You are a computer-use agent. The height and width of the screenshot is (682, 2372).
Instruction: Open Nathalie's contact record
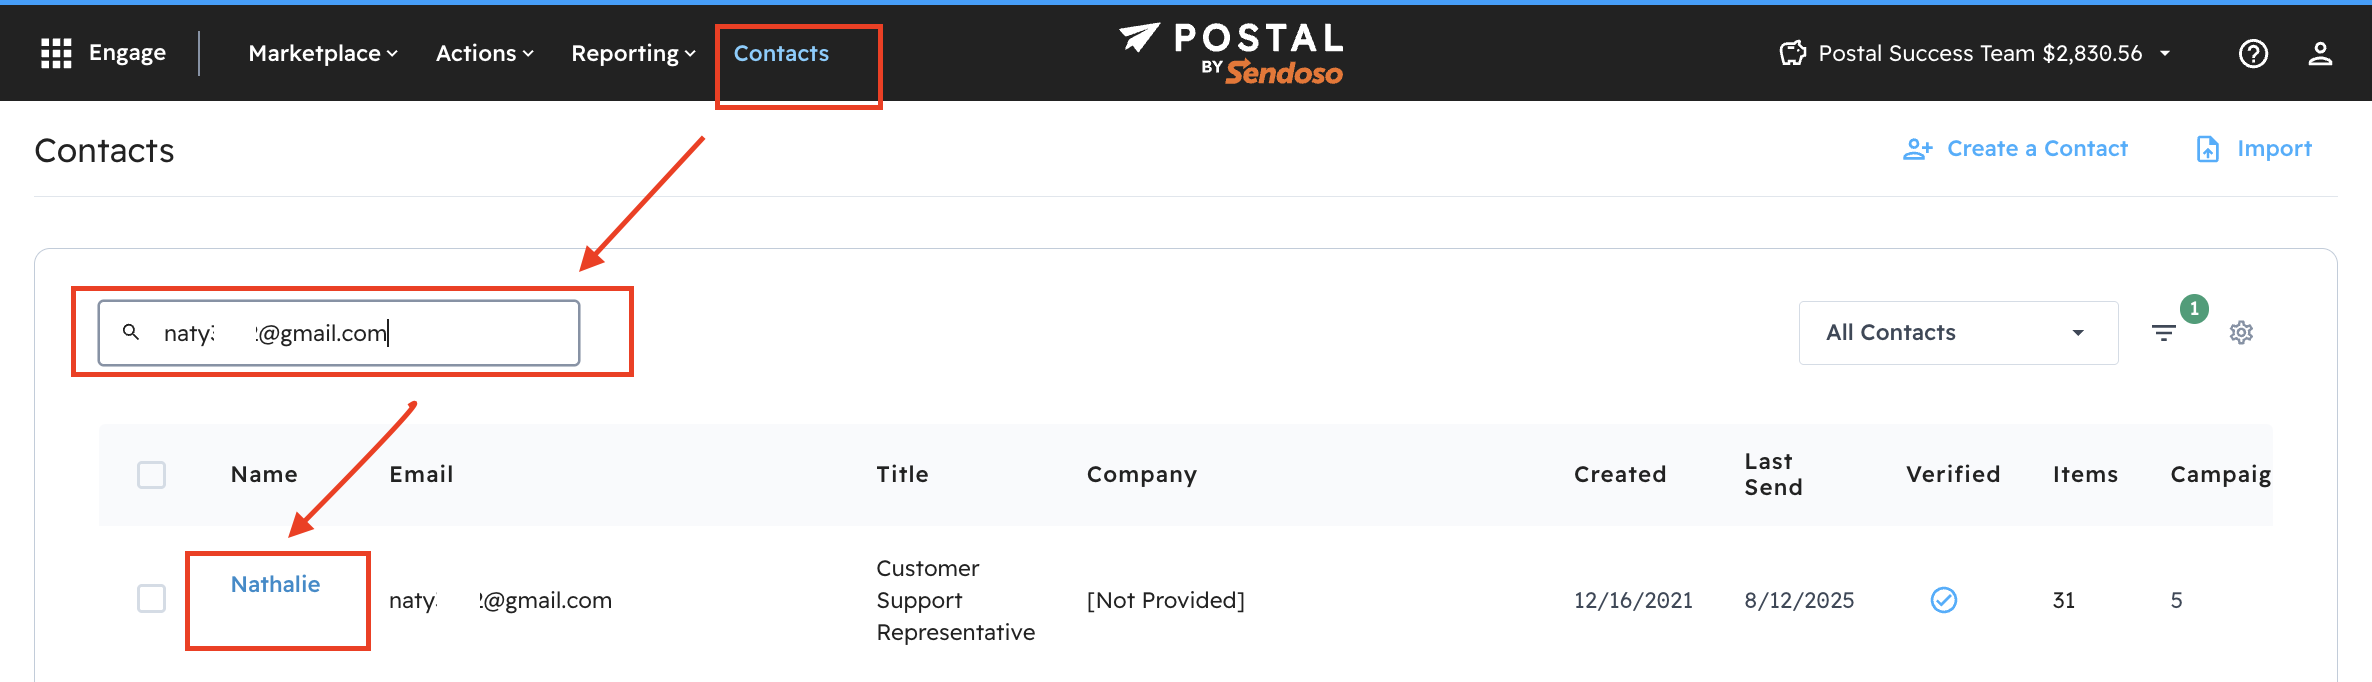click(x=275, y=584)
